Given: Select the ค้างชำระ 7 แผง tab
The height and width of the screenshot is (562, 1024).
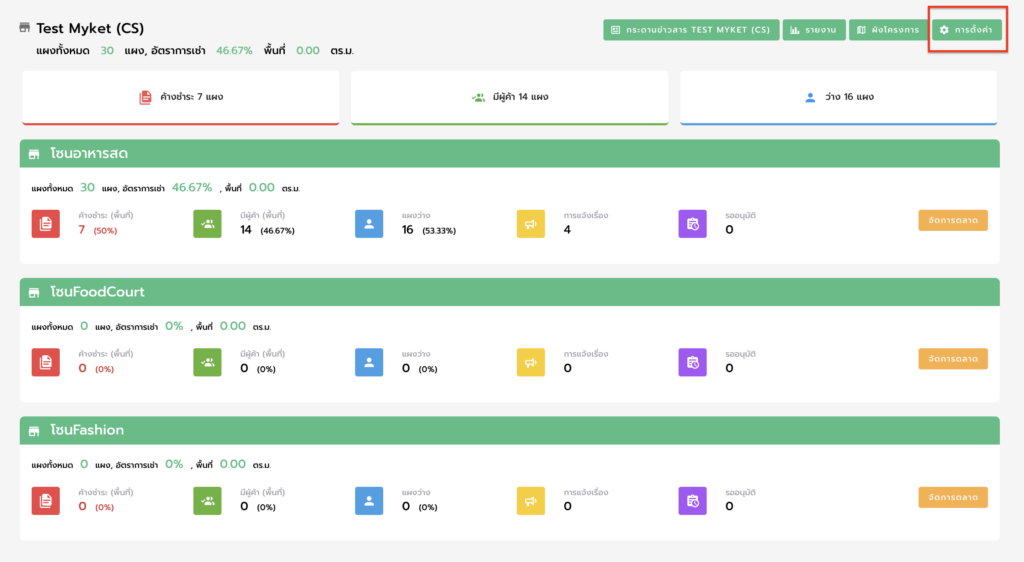Looking at the screenshot, I should click(181, 97).
